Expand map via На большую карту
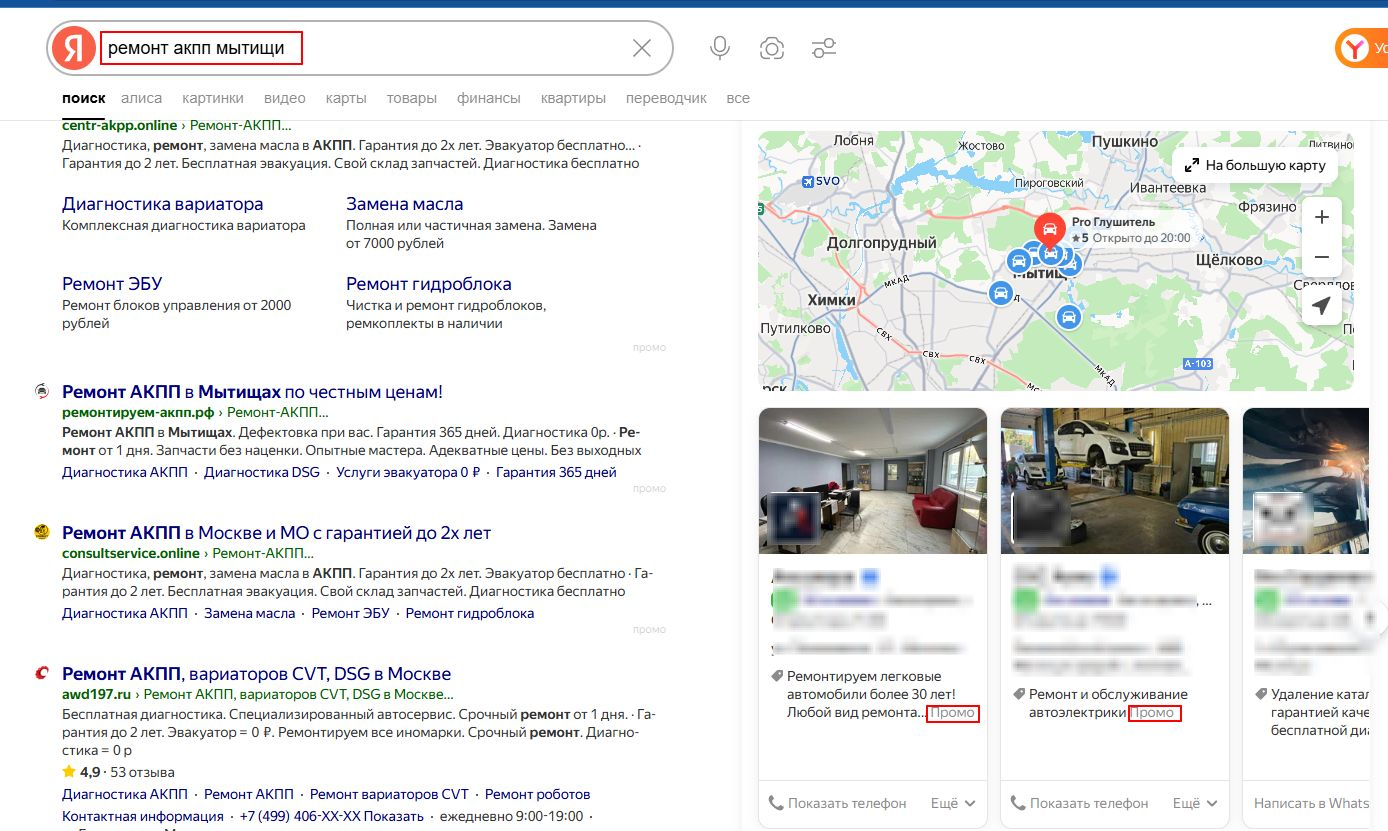1388x831 pixels. point(1255,165)
